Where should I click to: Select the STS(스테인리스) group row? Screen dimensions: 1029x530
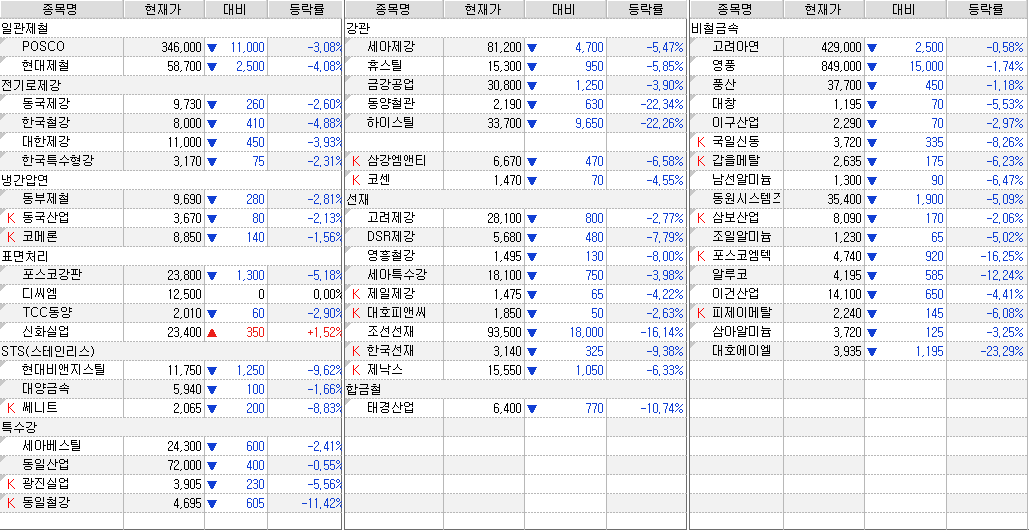coord(47,351)
